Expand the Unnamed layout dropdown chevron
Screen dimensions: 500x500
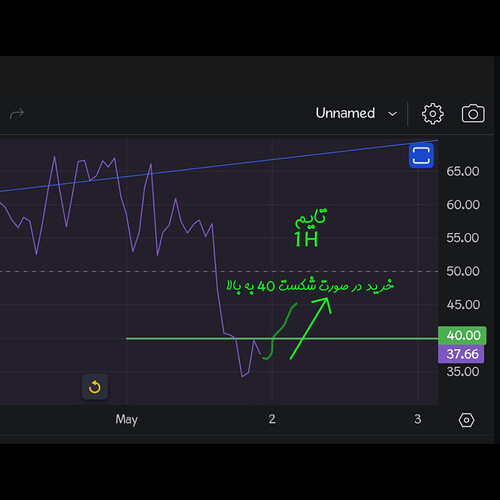393,114
